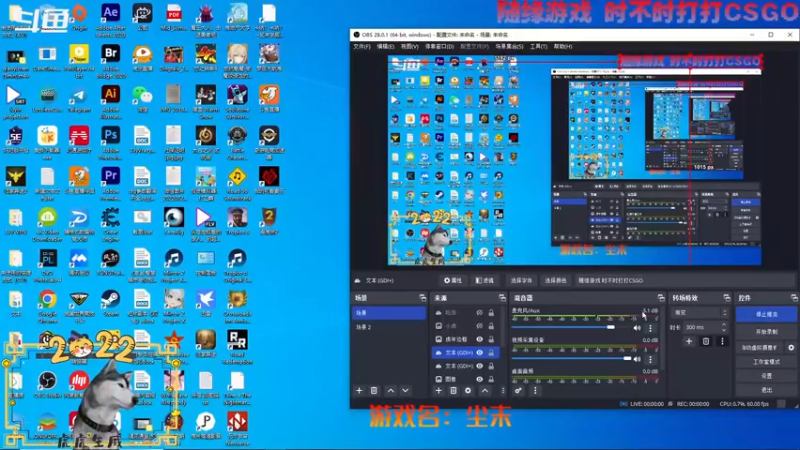Select the Google Chrome desktop icon

point(47,306)
